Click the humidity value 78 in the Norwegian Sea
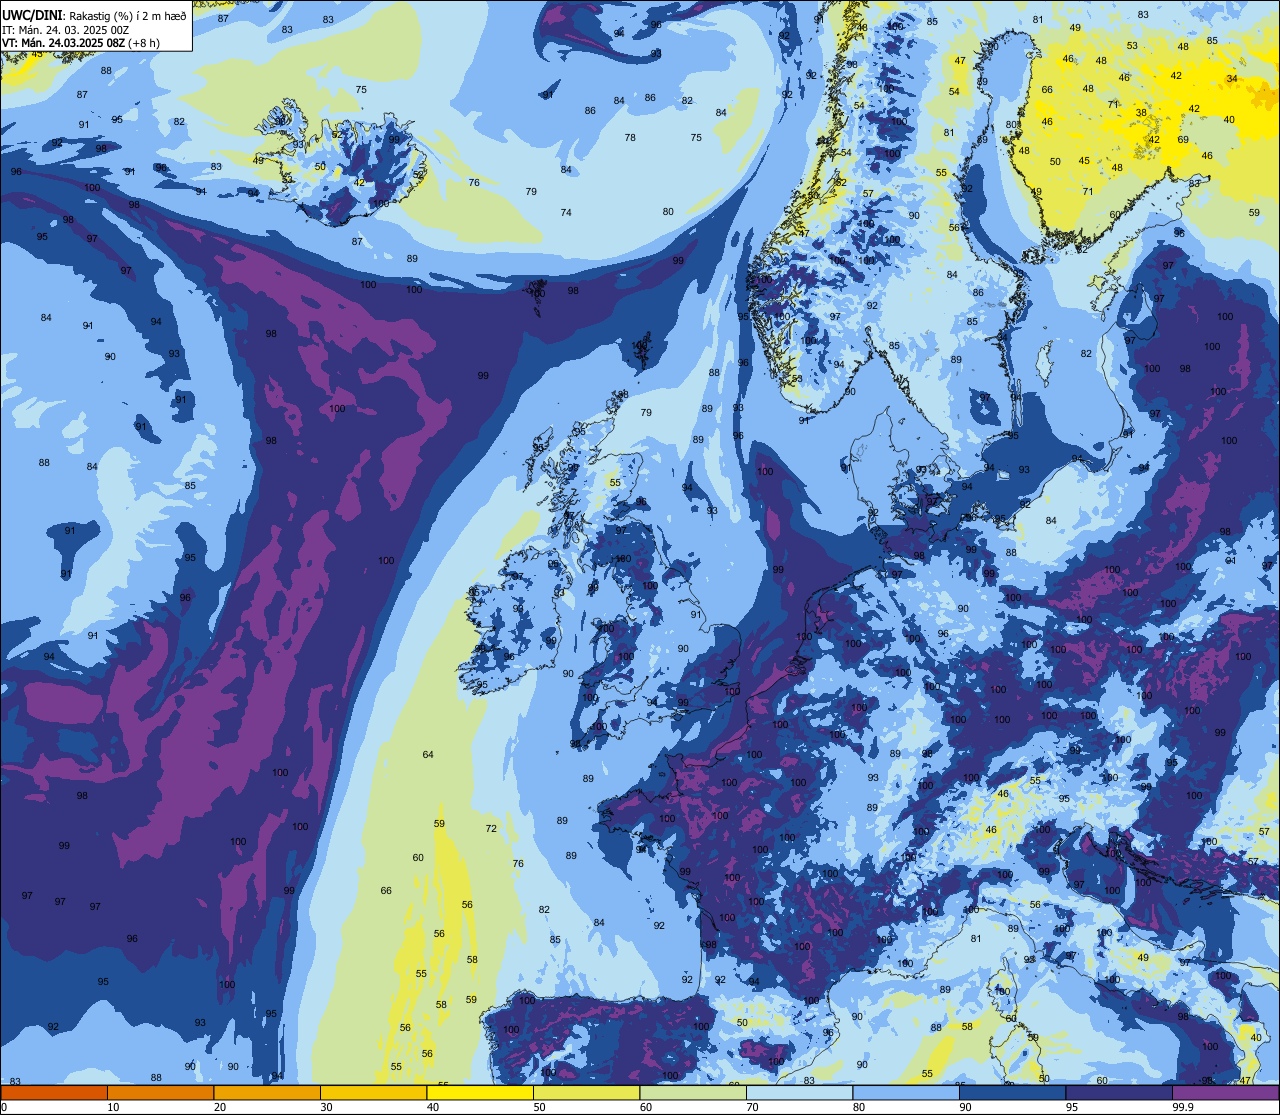 [630, 137]
